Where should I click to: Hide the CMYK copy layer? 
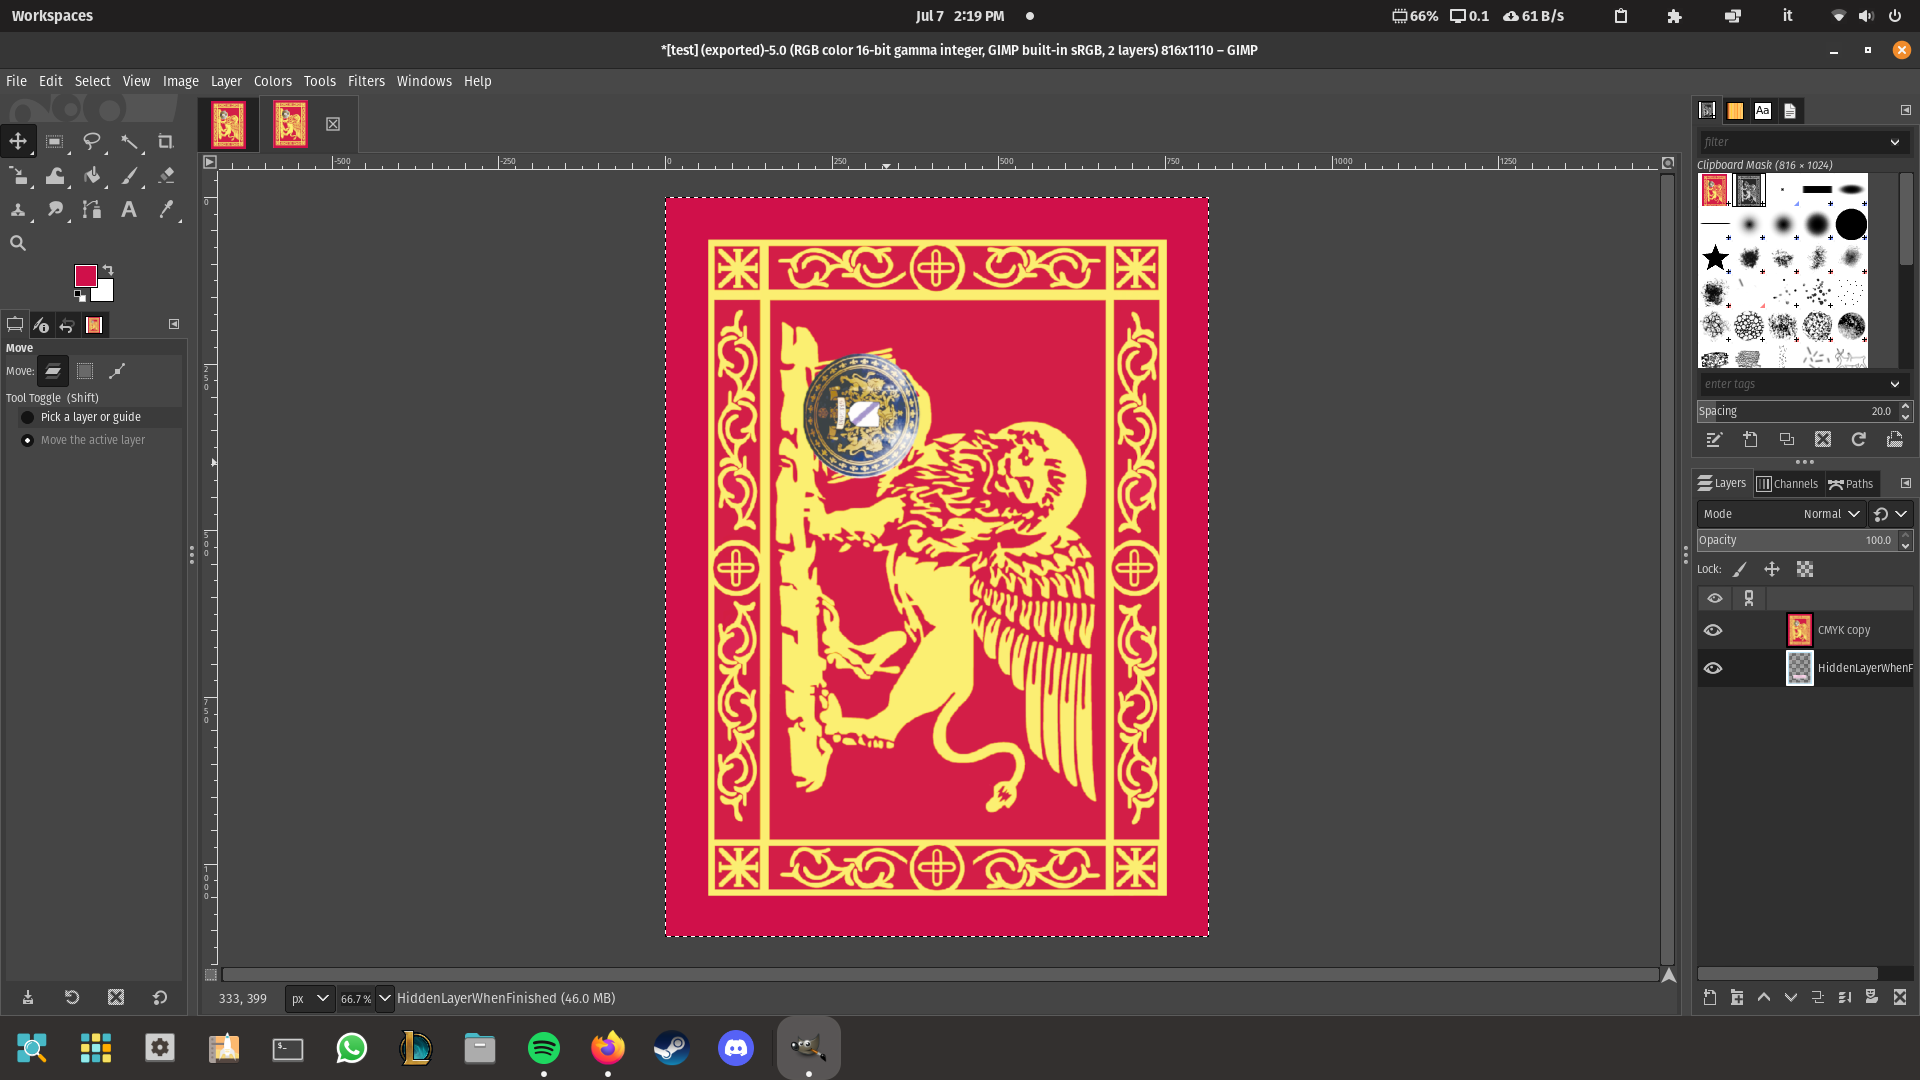coord(1713,630)
